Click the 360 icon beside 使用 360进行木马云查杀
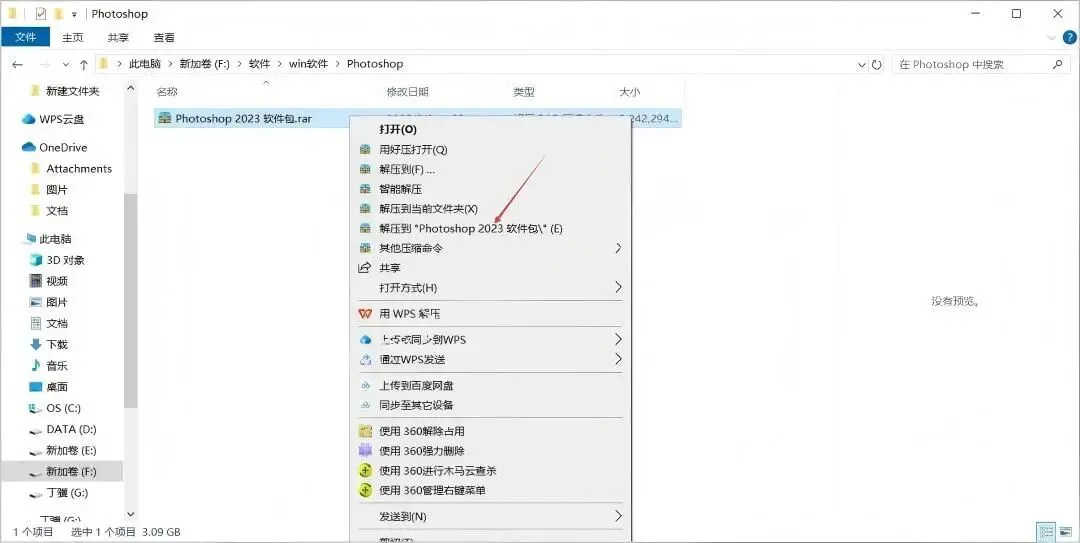The height and width of the screenshot is (543, 1080). tap(365, 471)
